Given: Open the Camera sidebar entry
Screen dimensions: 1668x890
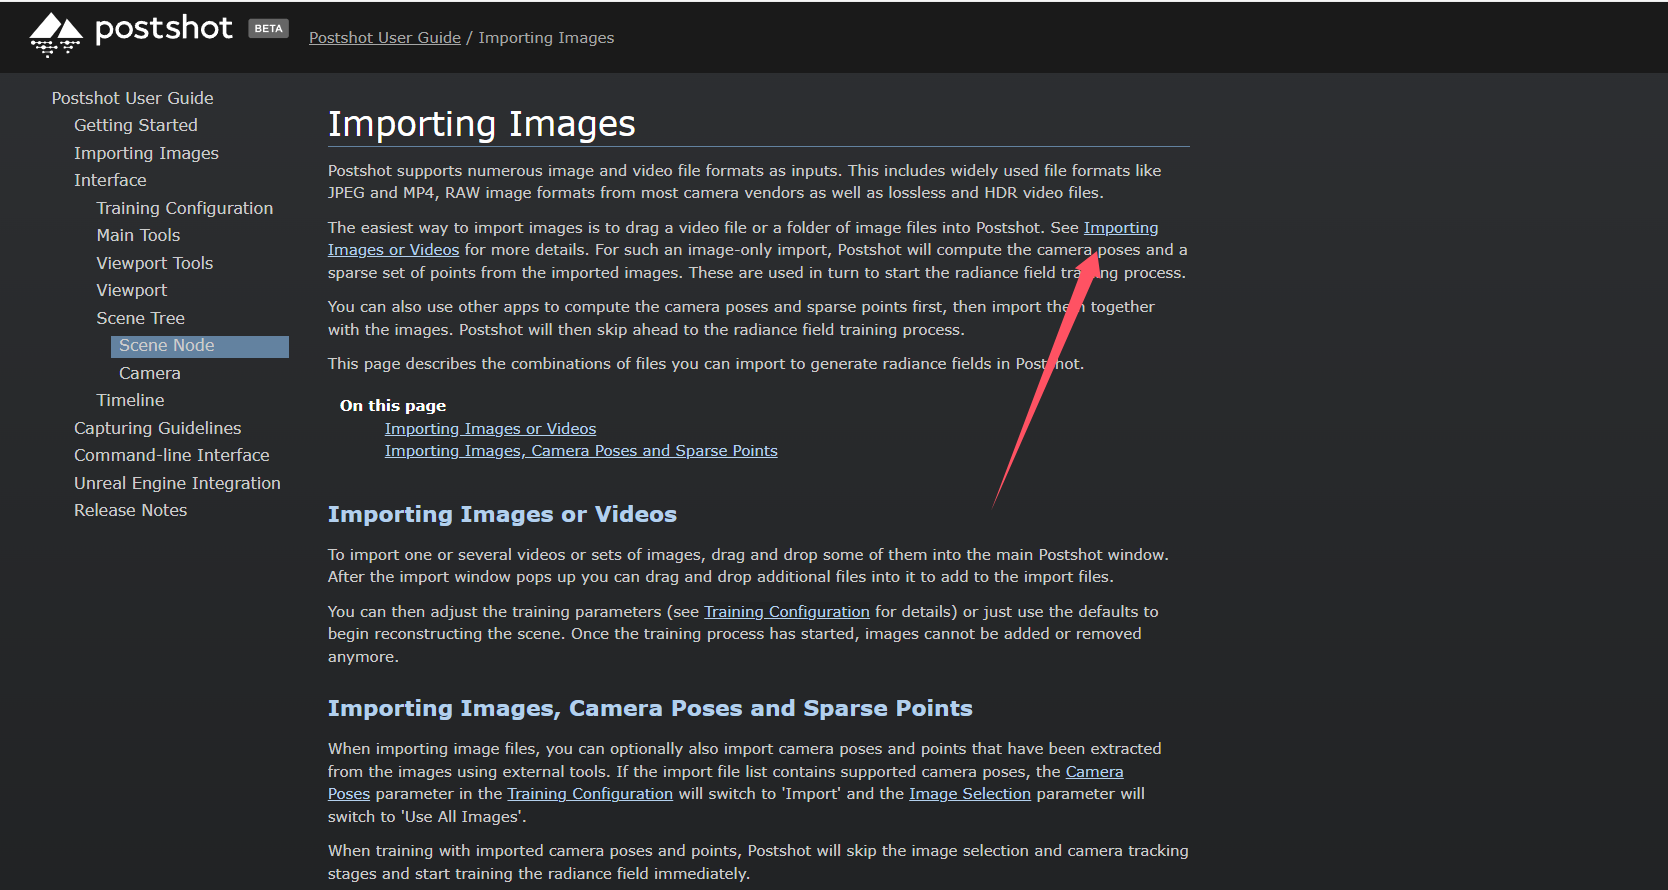Looking at the screenshot, I should click(x=150, y=373).
